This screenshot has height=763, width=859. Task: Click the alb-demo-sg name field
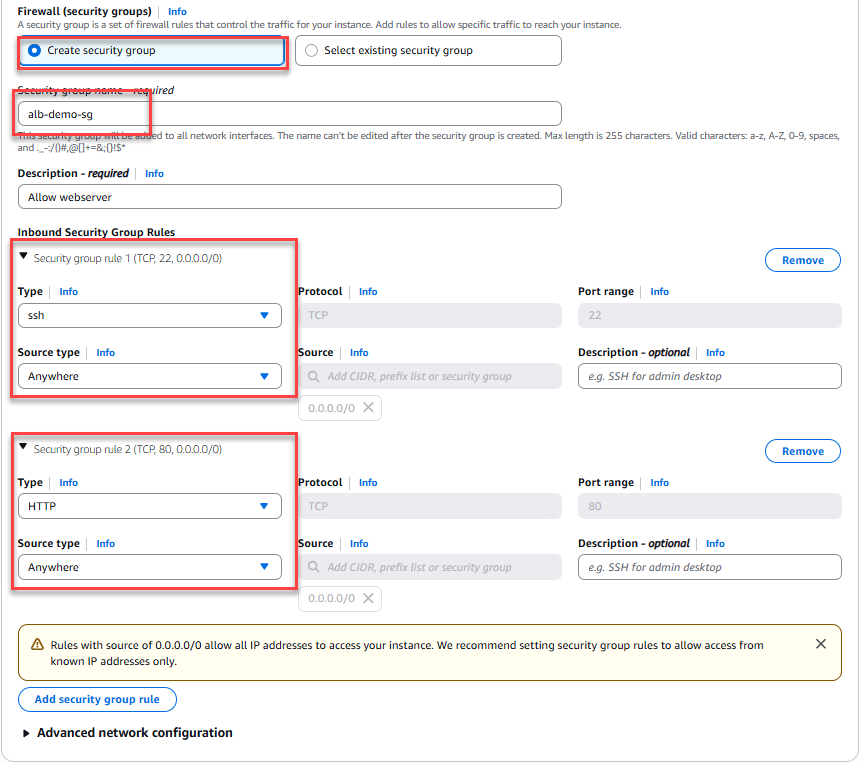(289, 112)
